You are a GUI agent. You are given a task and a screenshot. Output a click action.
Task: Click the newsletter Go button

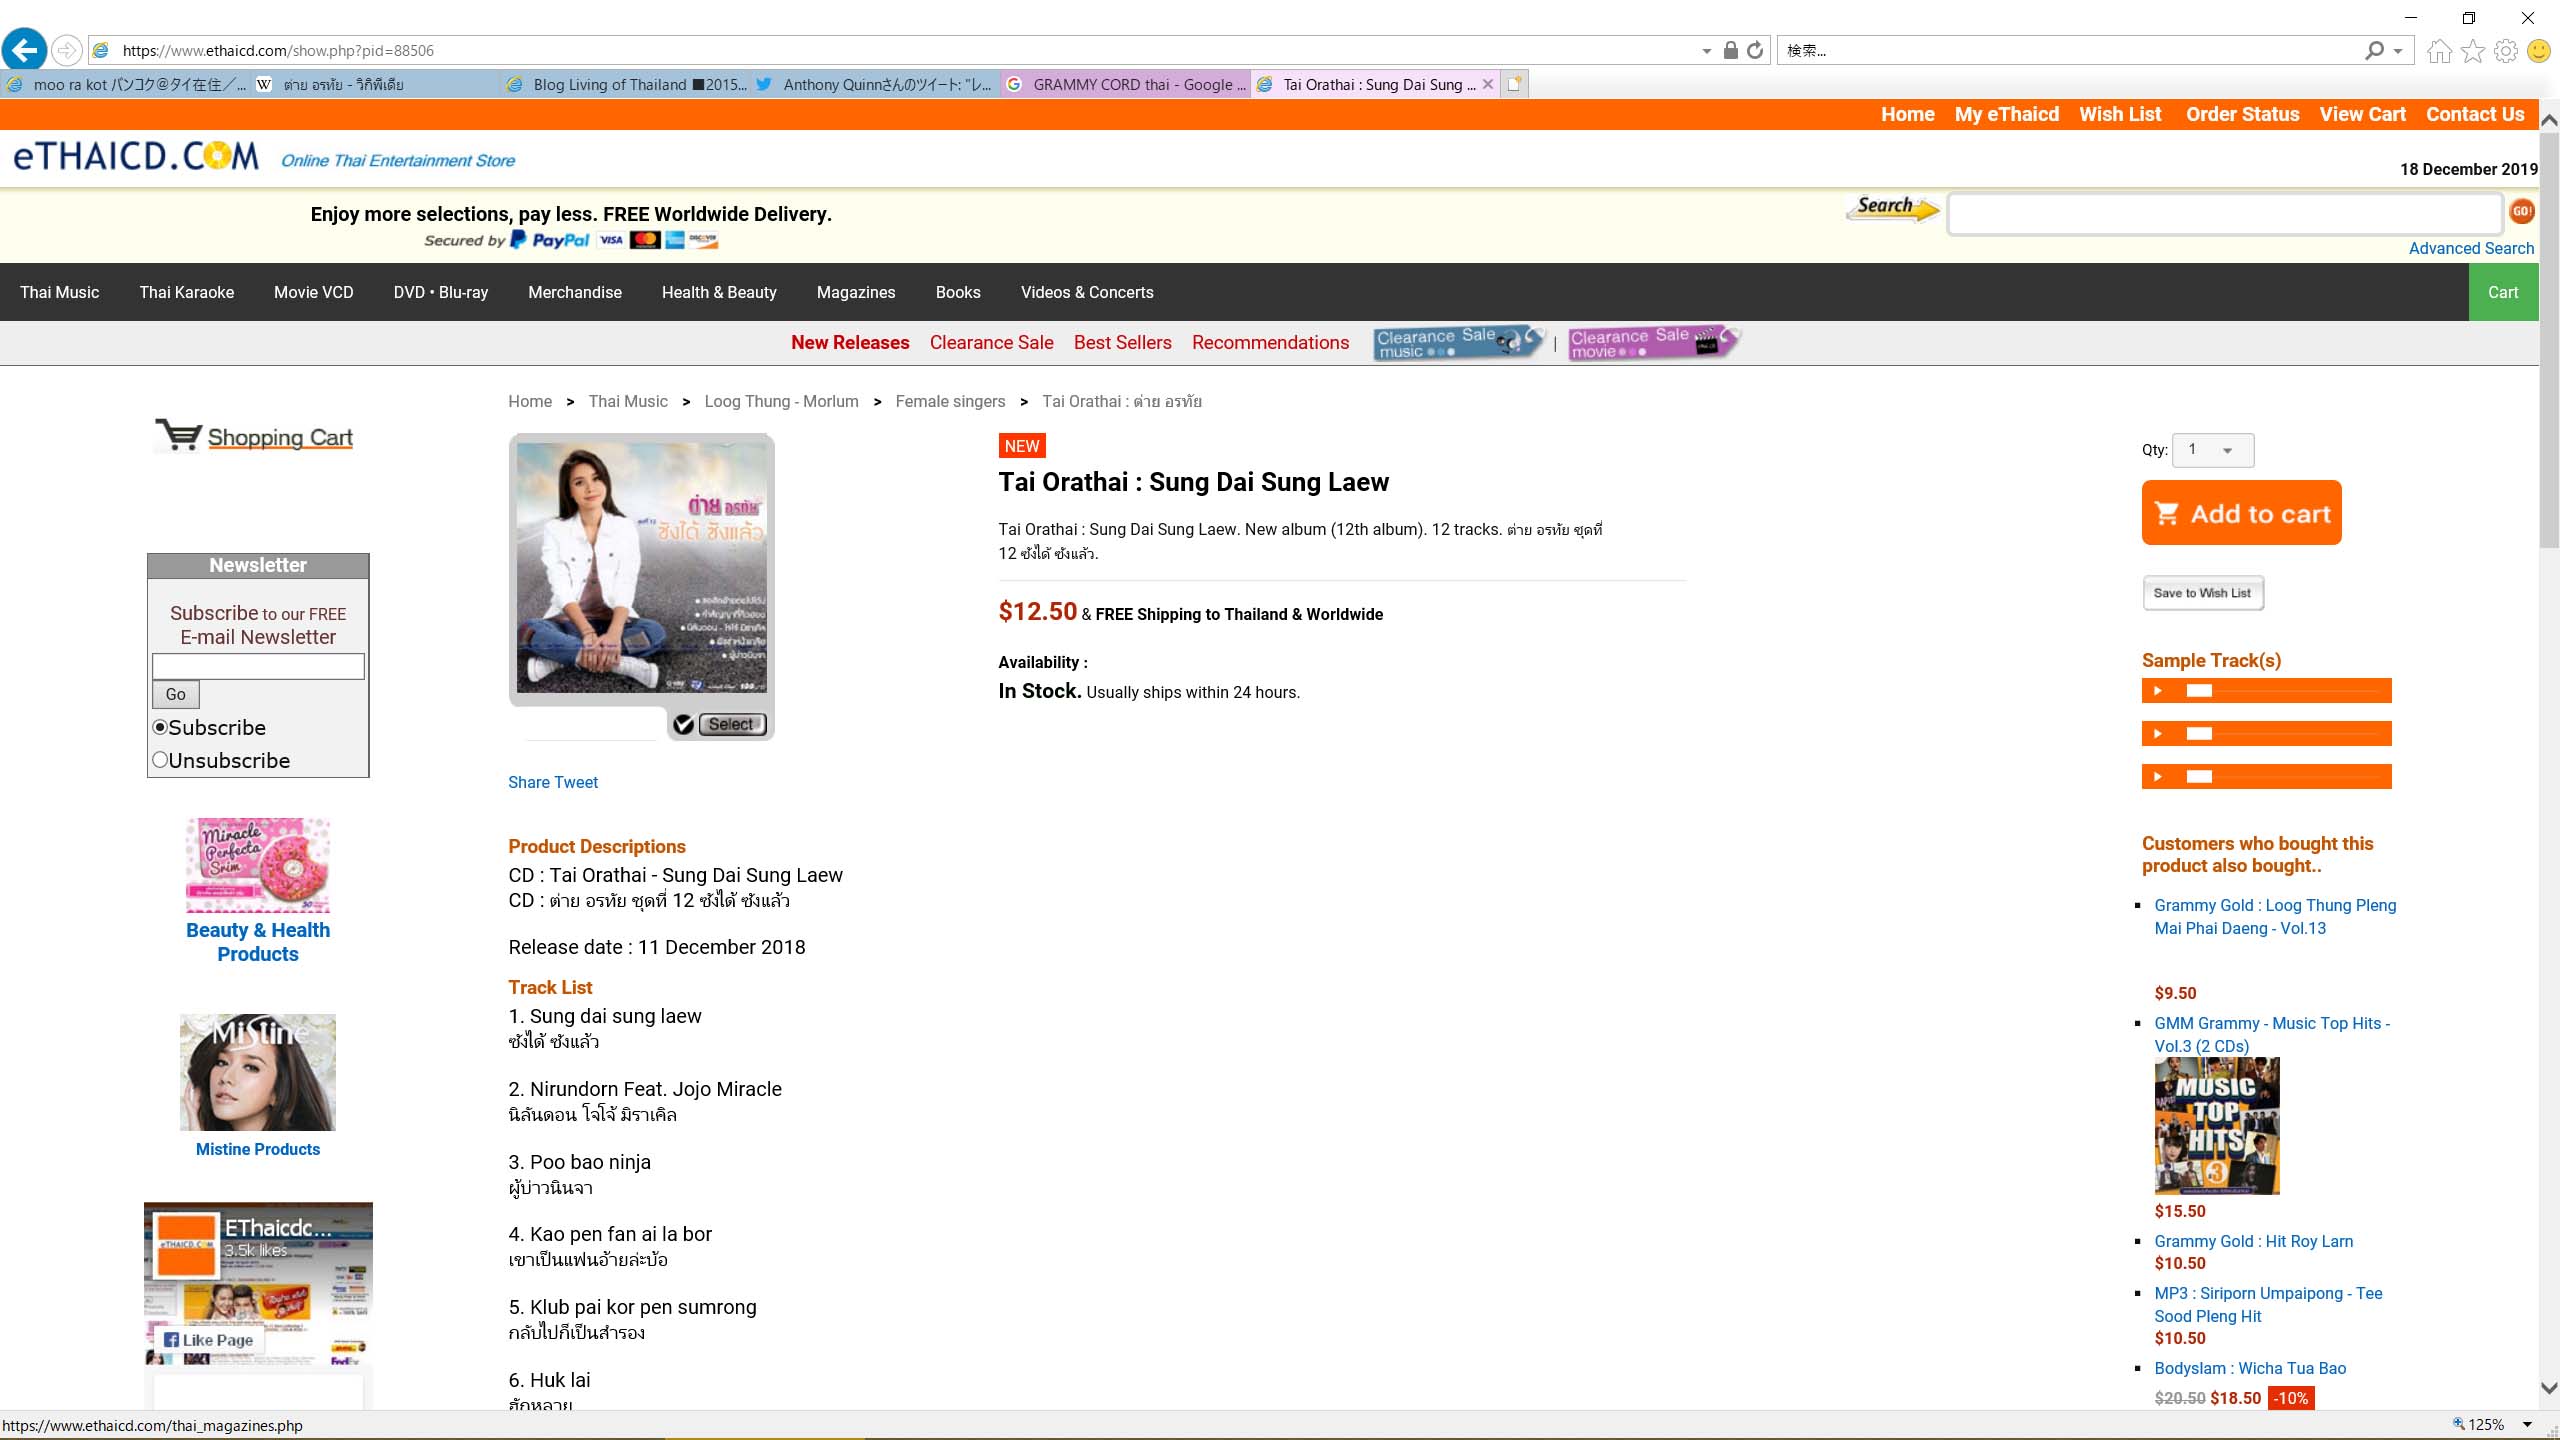click(176, 694)
